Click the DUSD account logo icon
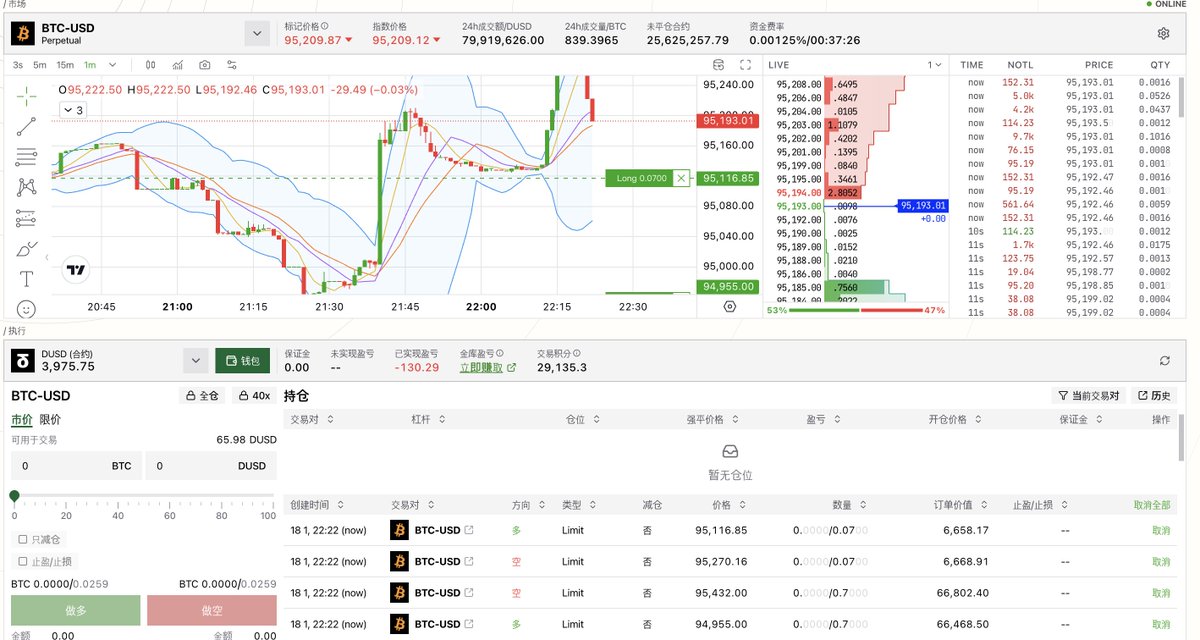The height and width of the screenshot is (640, 1200). click(x=23, y=360)
